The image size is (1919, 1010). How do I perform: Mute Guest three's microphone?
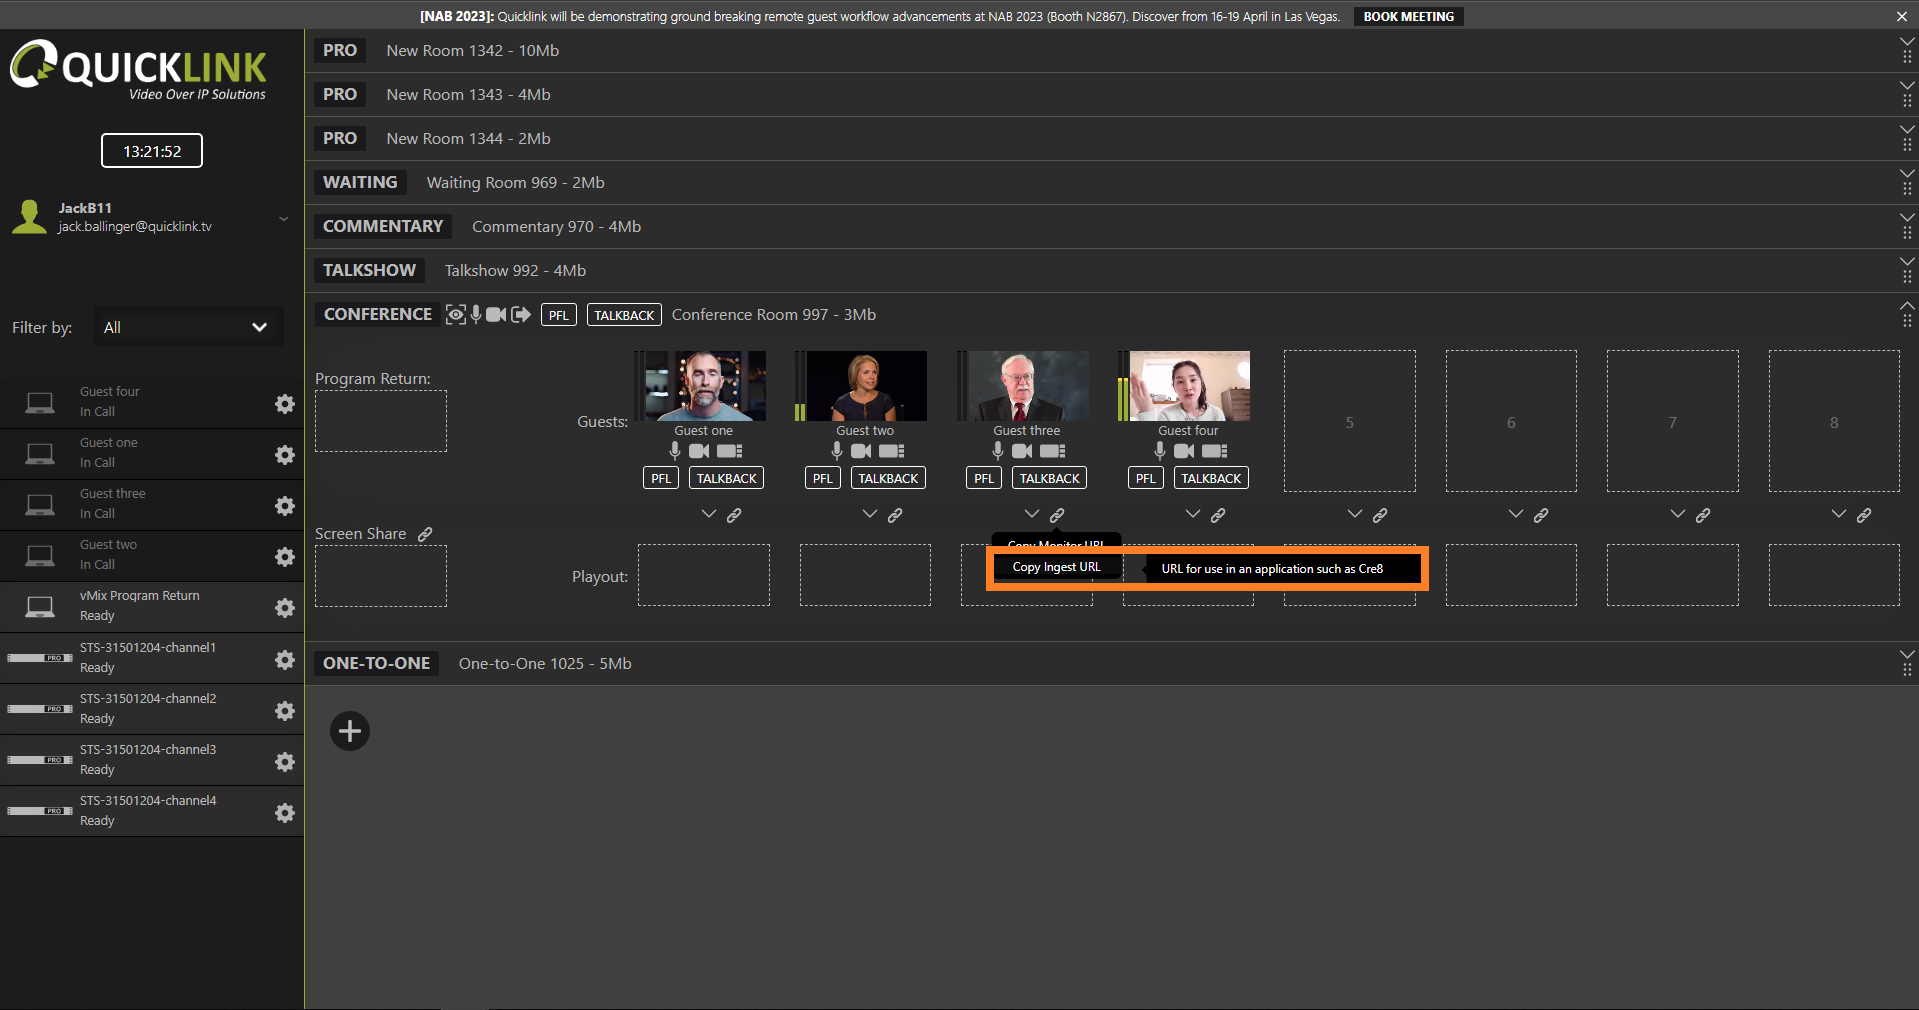(998, 451)
